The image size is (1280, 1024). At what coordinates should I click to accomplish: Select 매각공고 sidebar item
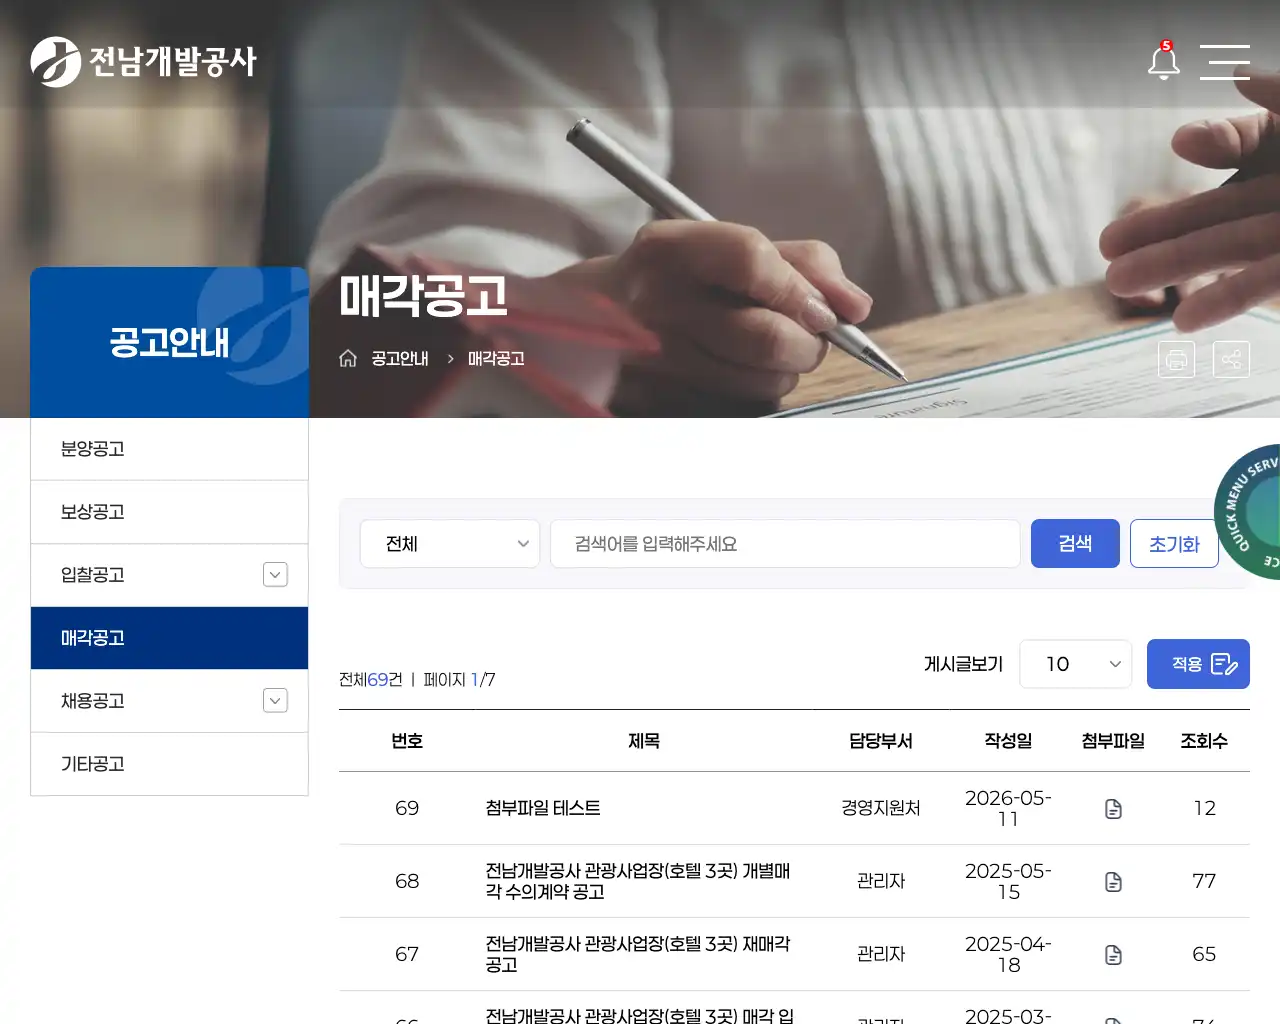pyautogui.click(x=169, y=638)
